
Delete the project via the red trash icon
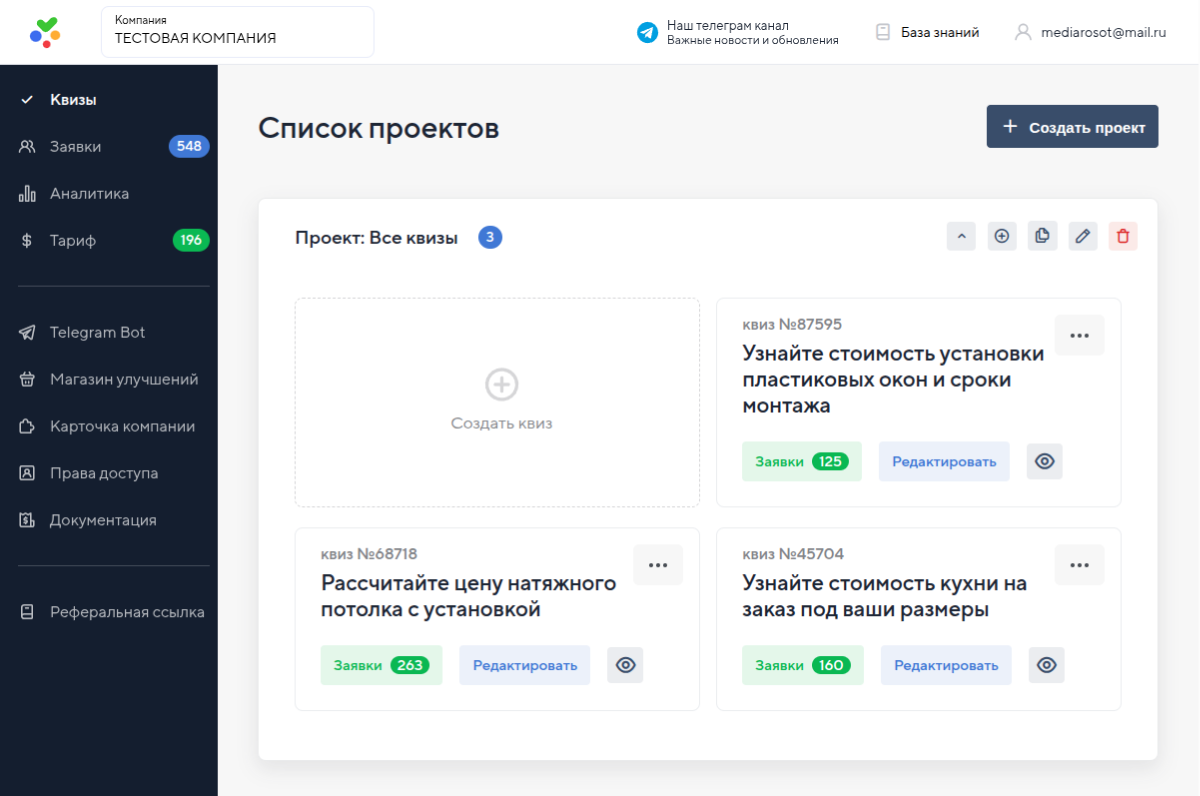pyautogui.click(x=1122, y=236)
